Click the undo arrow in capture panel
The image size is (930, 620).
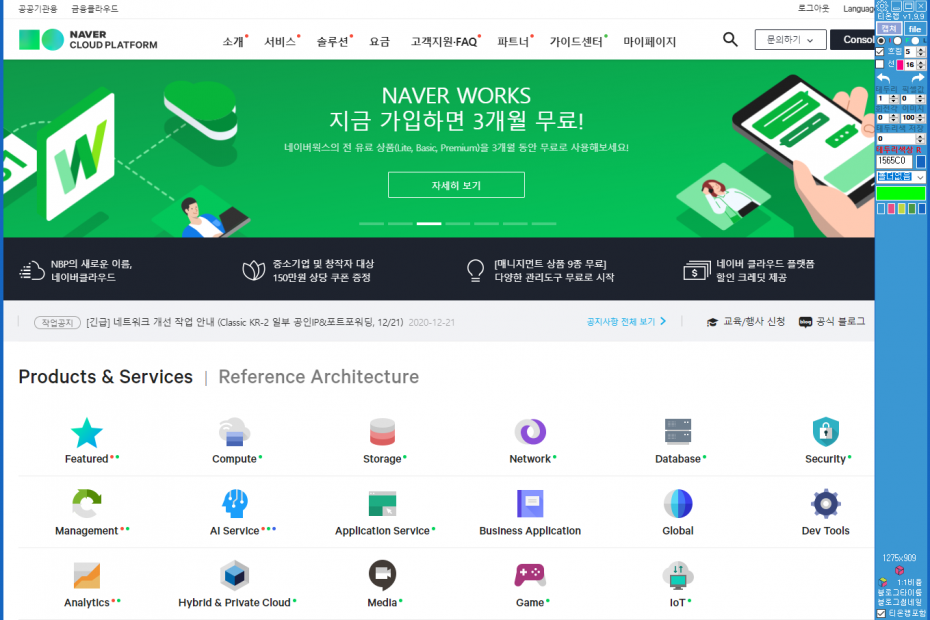coord(884,78)
